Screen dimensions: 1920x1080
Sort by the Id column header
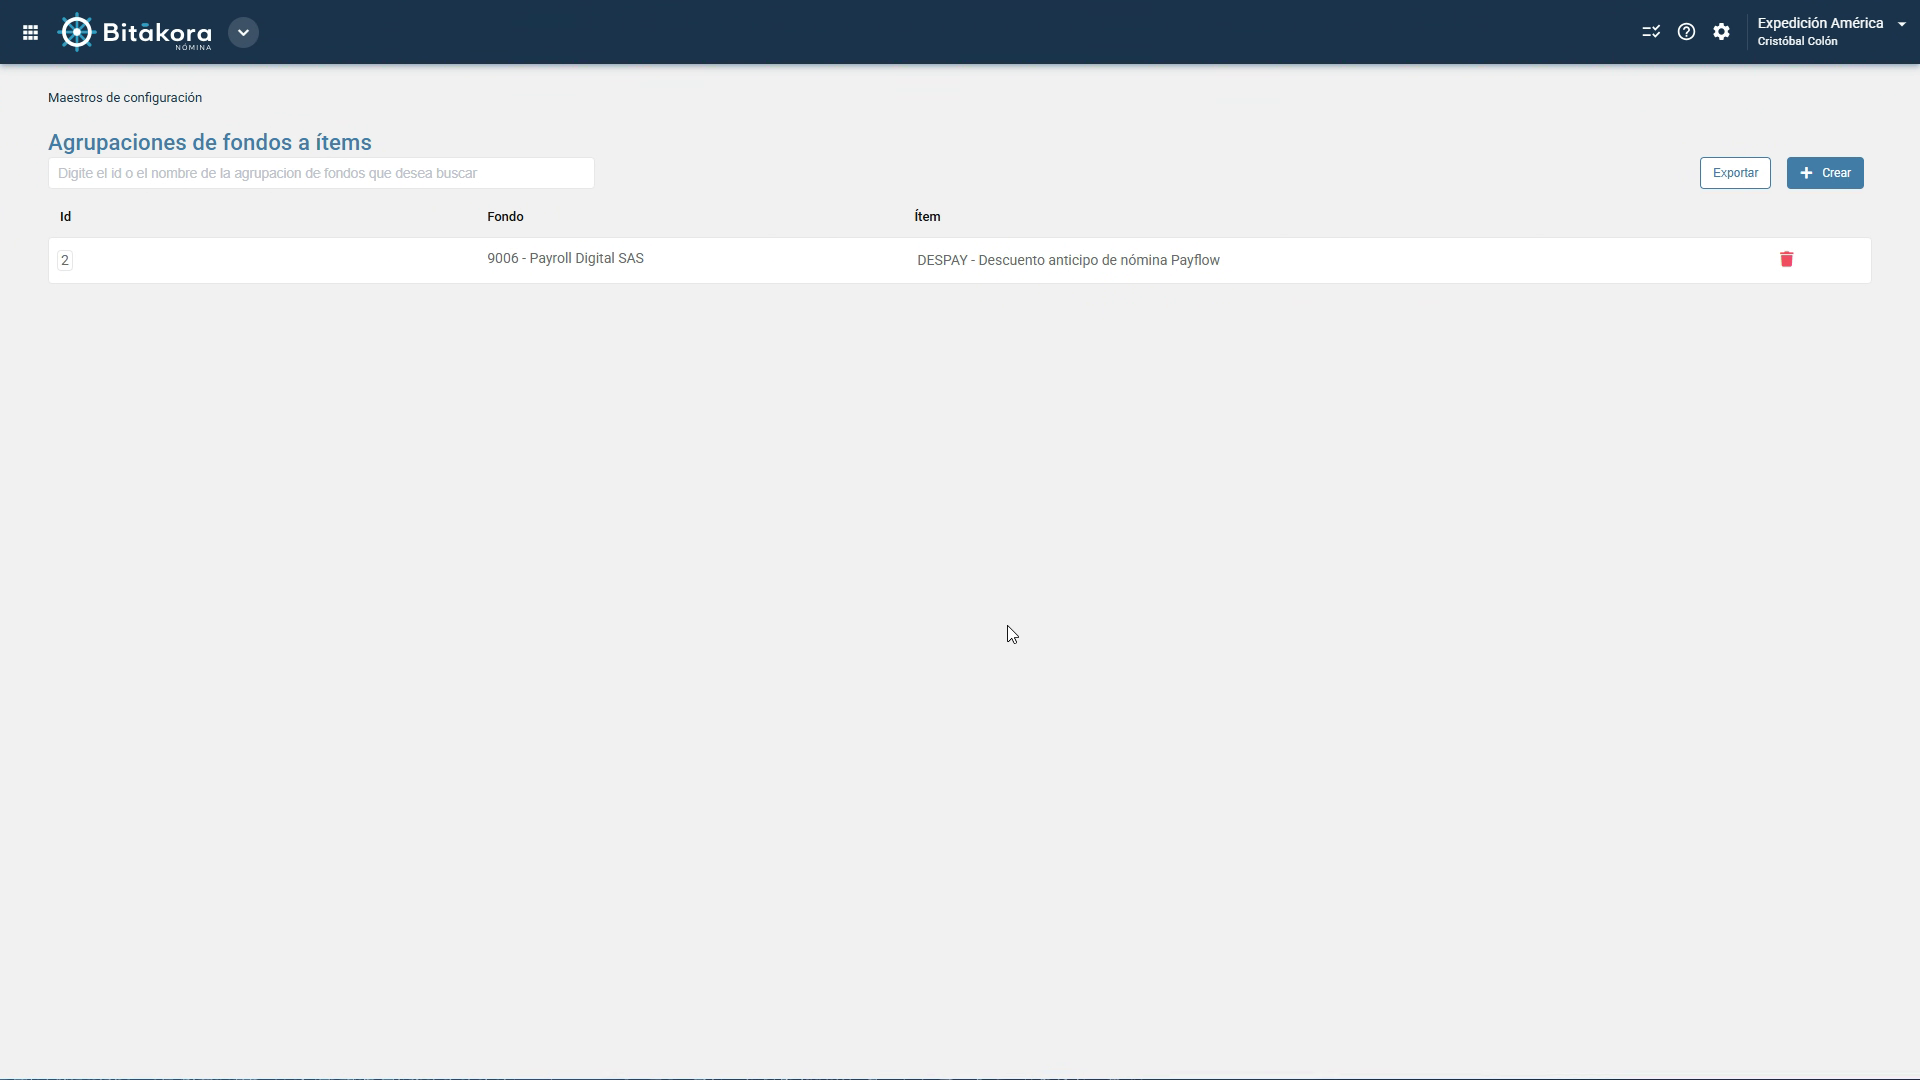(65, 216)
